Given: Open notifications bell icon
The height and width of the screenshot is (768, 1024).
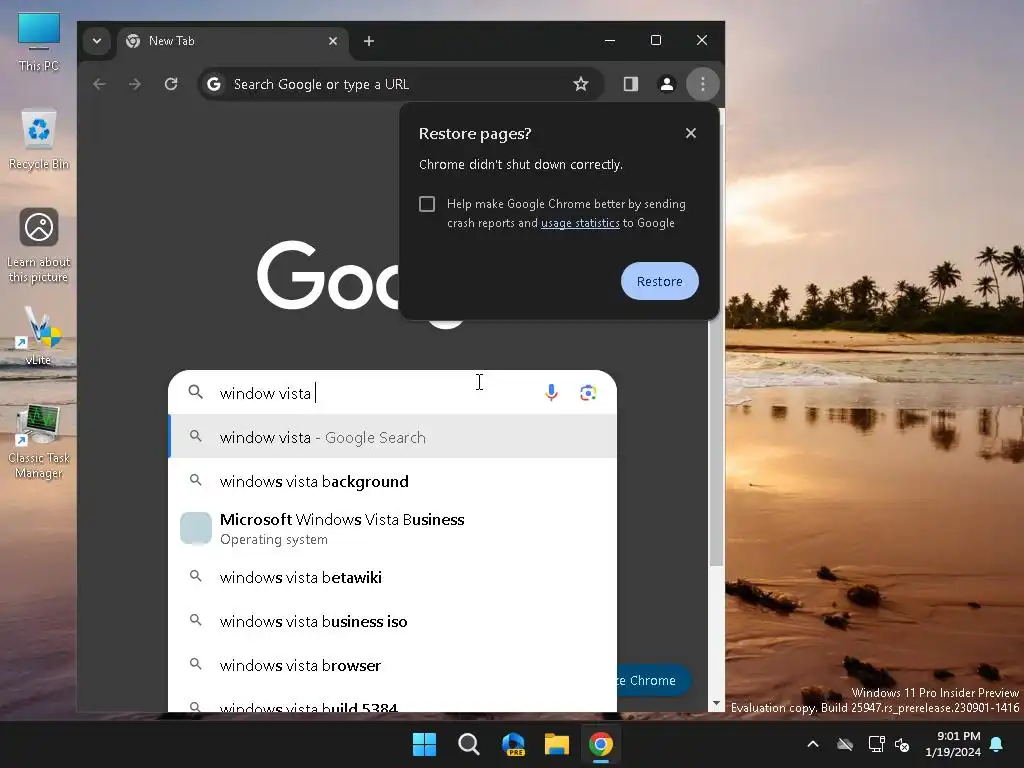Looking at the screenshot, I should point(997,744).
